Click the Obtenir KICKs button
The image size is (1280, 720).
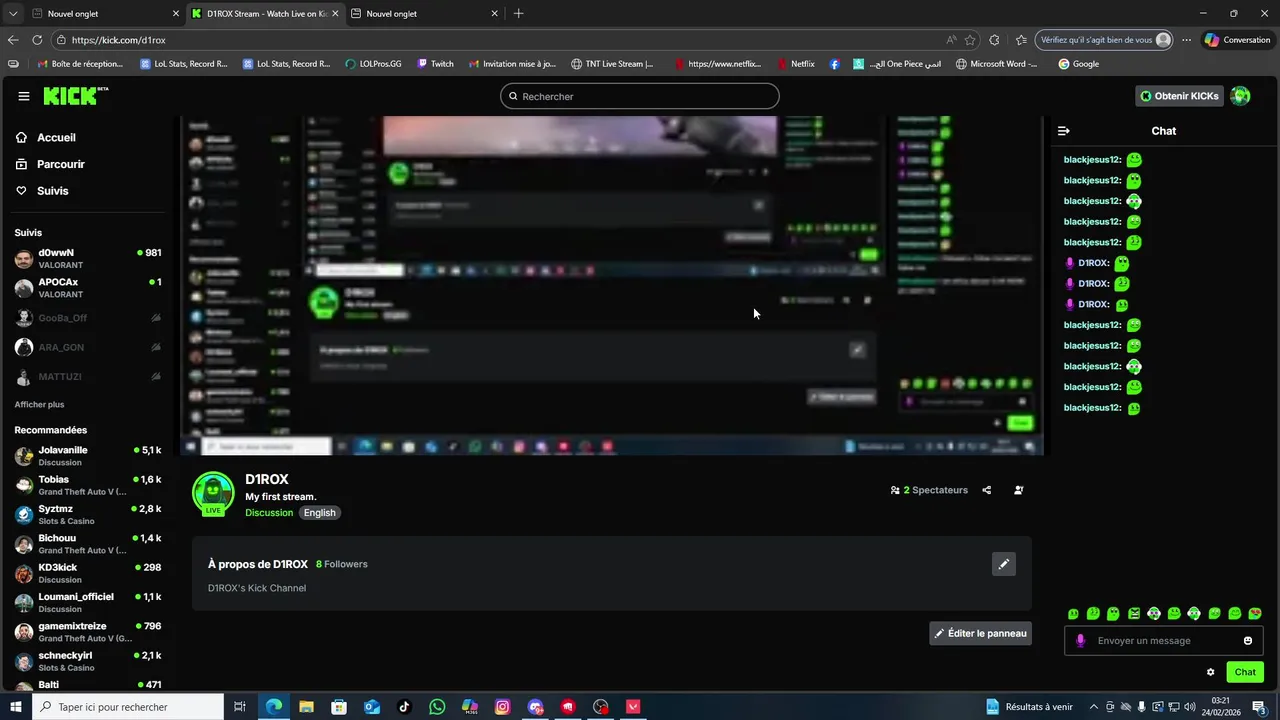click(x=1180, y=96)
